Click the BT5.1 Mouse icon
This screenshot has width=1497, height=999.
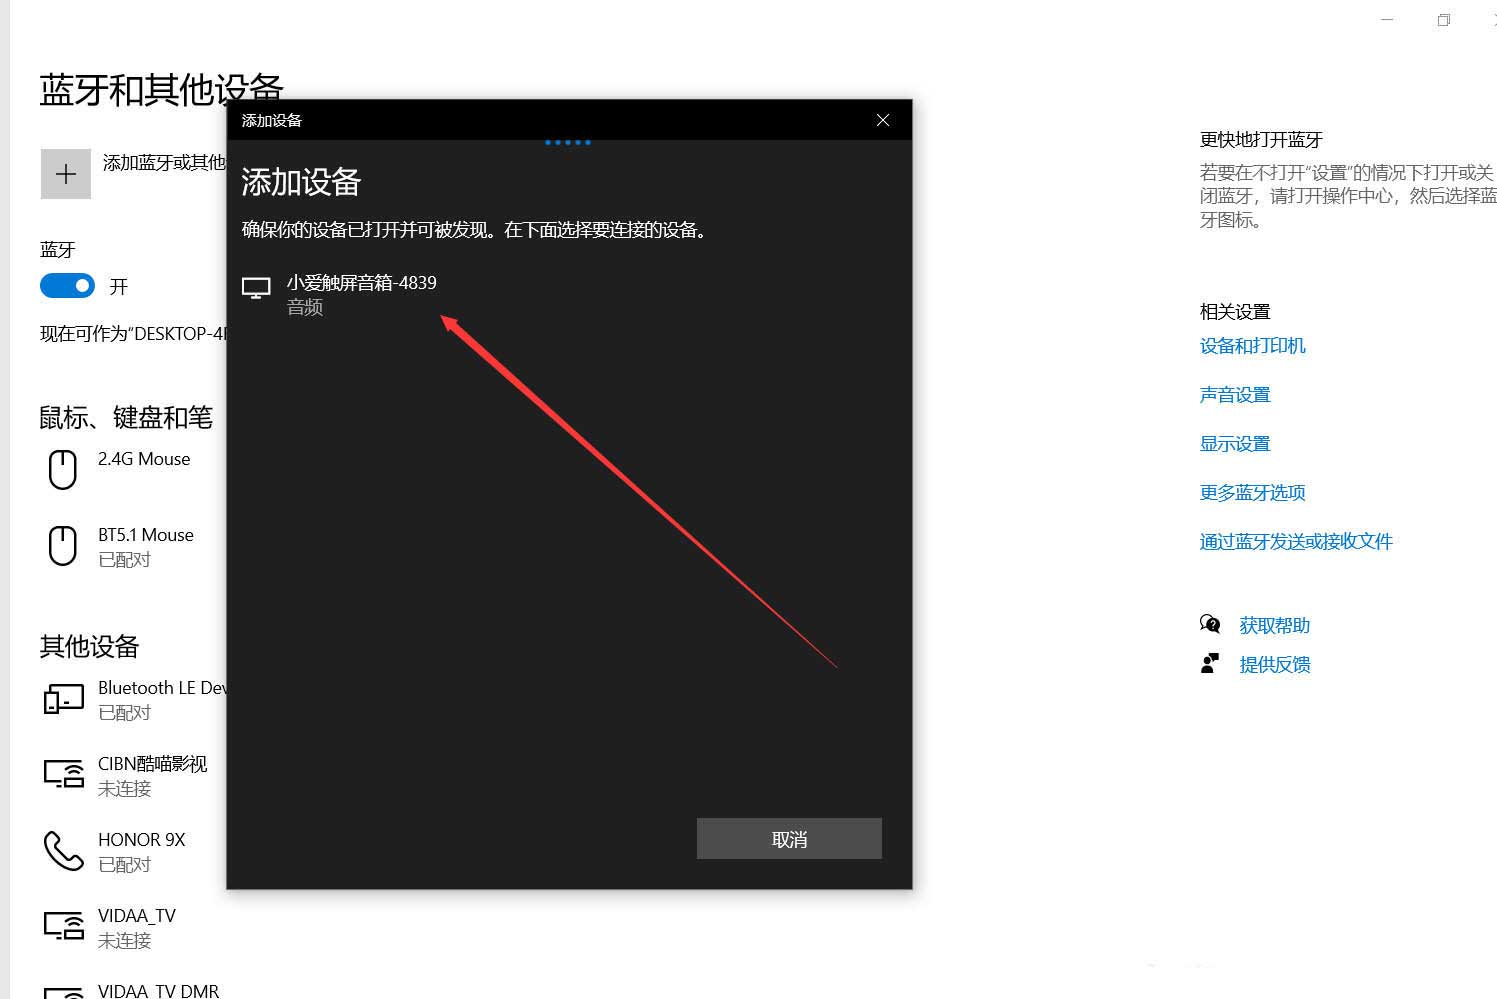[x=62, y=545]
